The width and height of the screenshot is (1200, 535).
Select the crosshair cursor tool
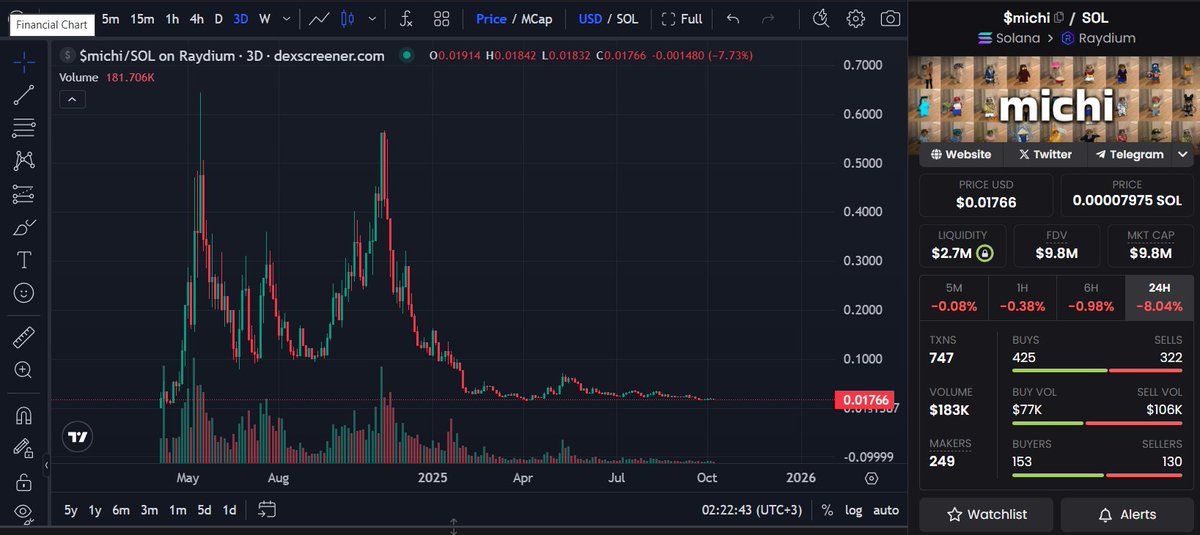pos(24,61)
